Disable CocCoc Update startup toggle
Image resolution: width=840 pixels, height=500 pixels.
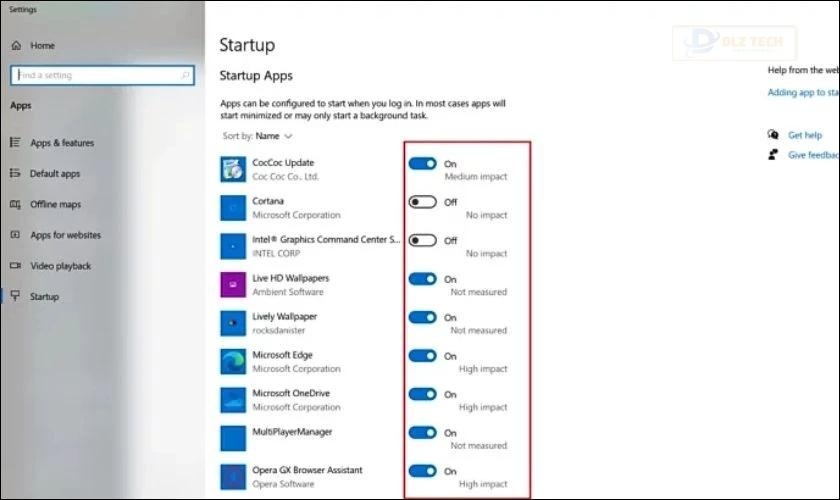423,163
